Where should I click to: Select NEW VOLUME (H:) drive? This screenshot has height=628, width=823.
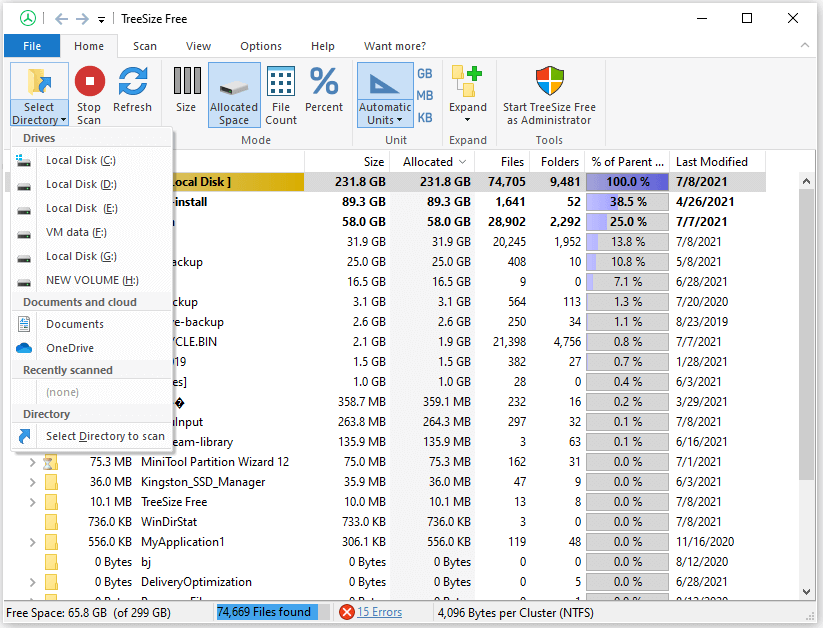tap(92, 280)
